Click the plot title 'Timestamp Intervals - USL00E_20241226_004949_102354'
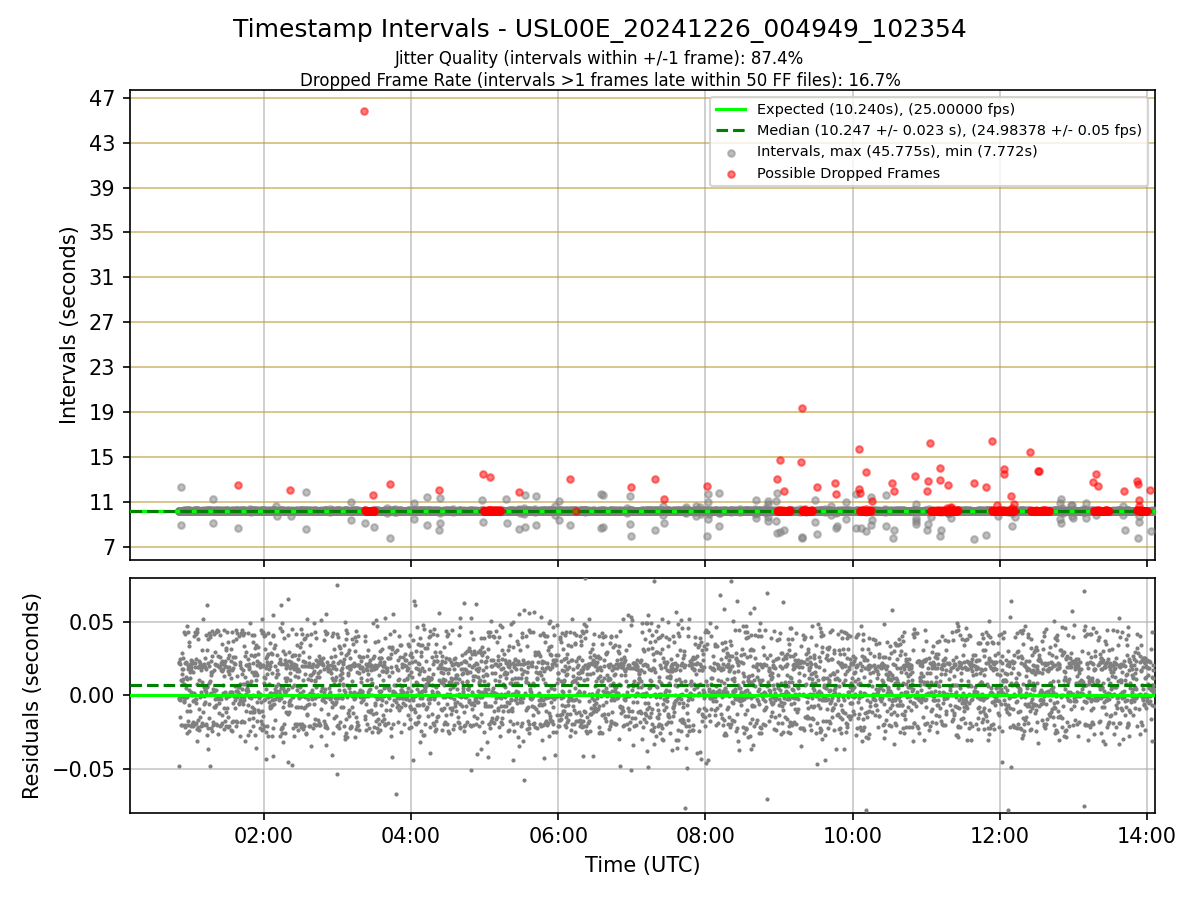The width and height of the screenshot is (1200, 900). pyautogui.click(x=600, y=29)
